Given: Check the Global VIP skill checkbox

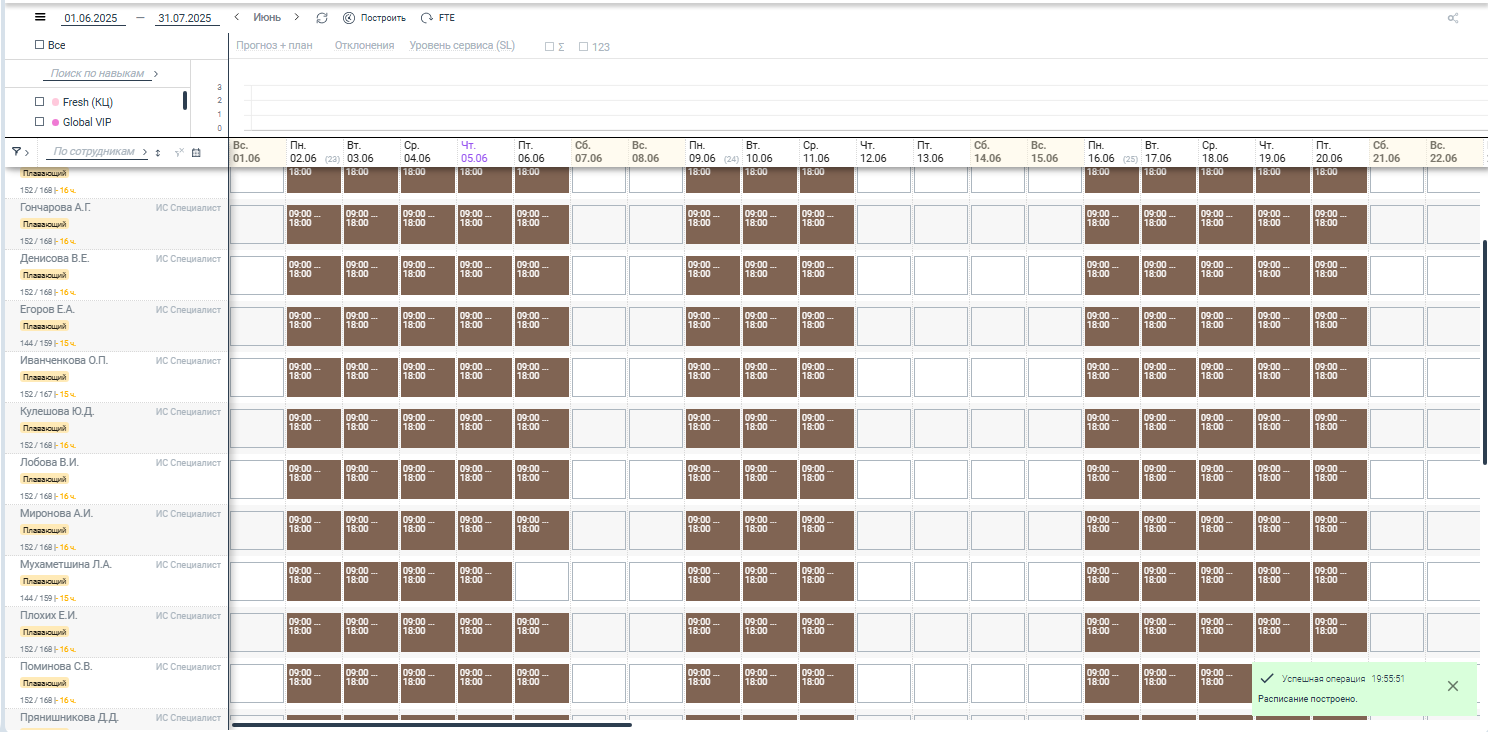Looking at the screenshot, I should (39, 122).
